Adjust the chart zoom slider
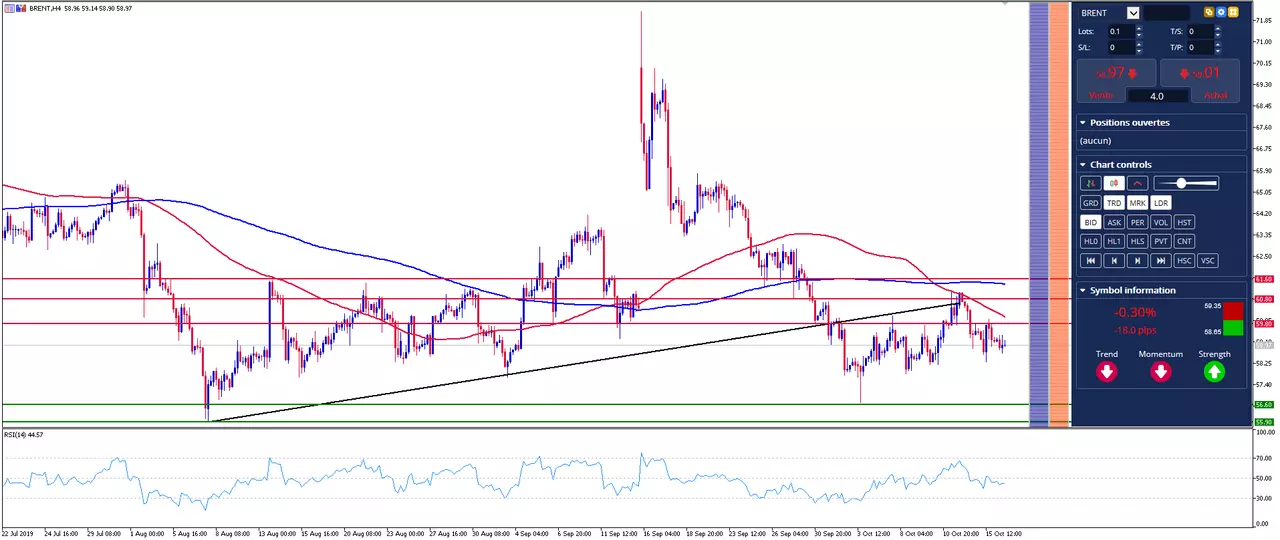Image resolution: width=1280 pixels, height=540 pixels. coord(1186,183)
